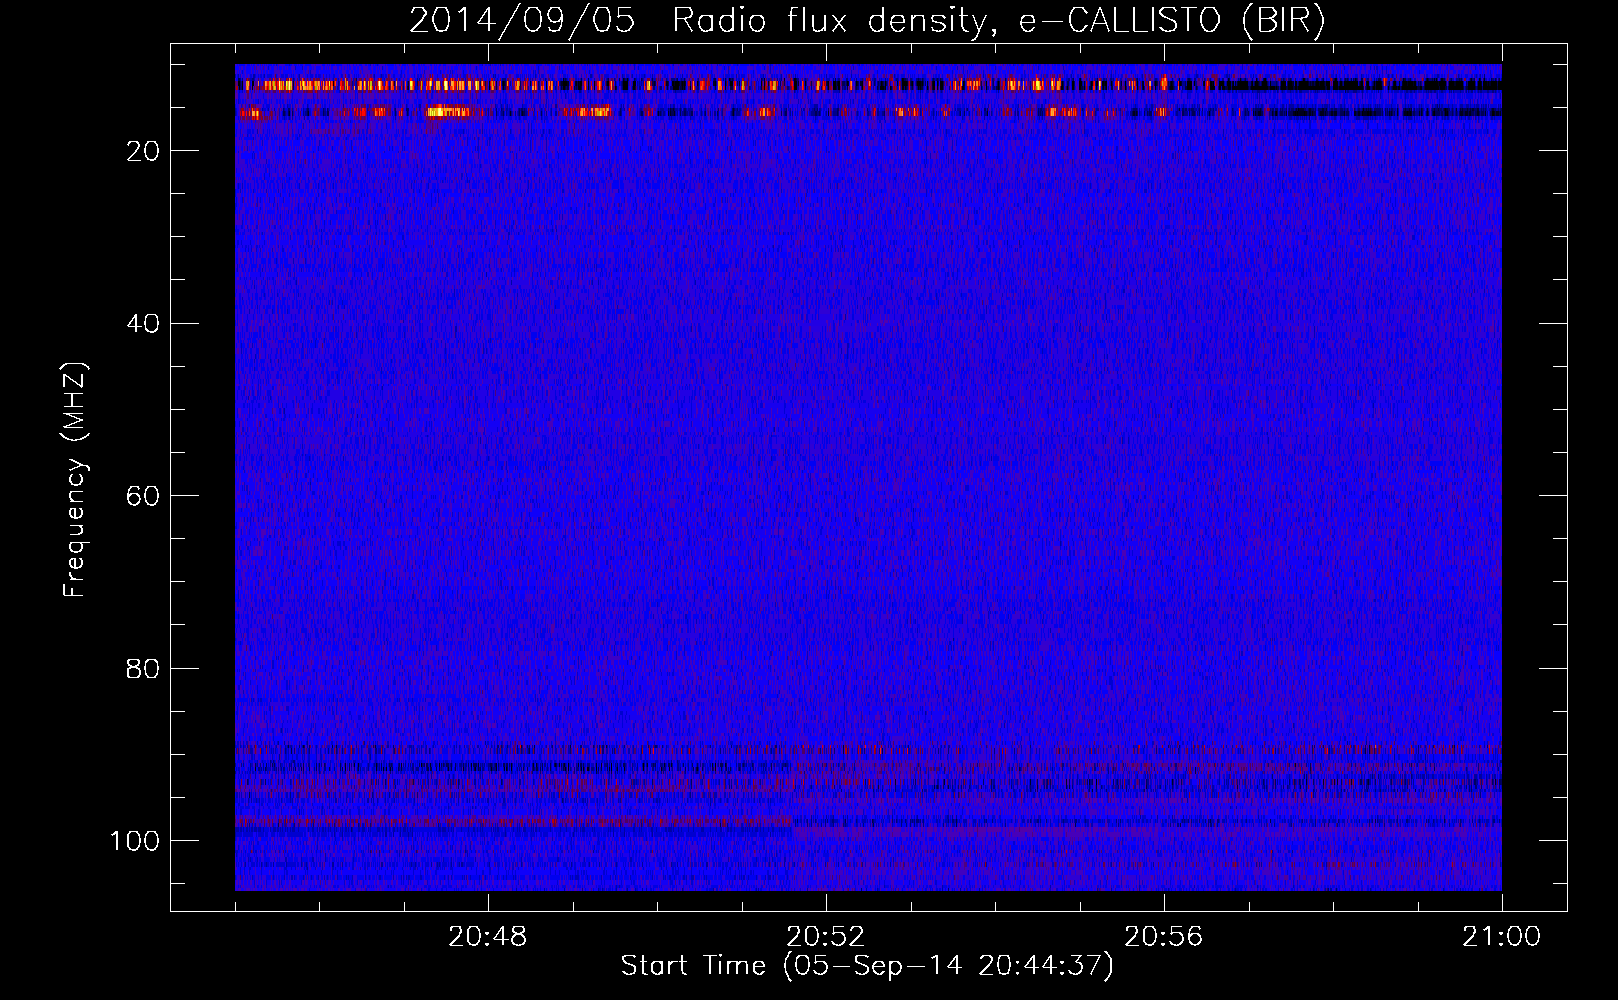Viewport: 1618px width, 1000px height.
Task: Click the '20:48' time tick label
Action: coord(488,937)
